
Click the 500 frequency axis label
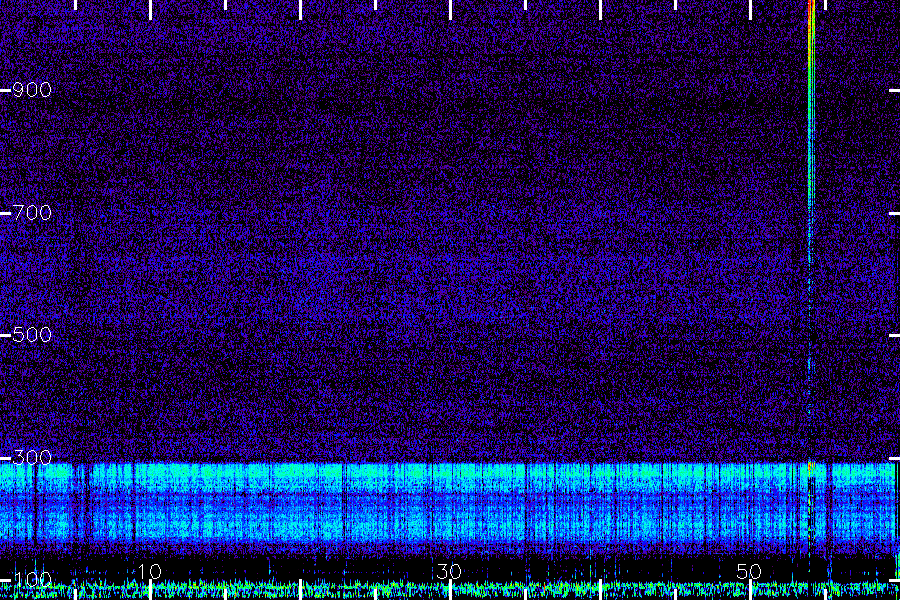(32, 335)
